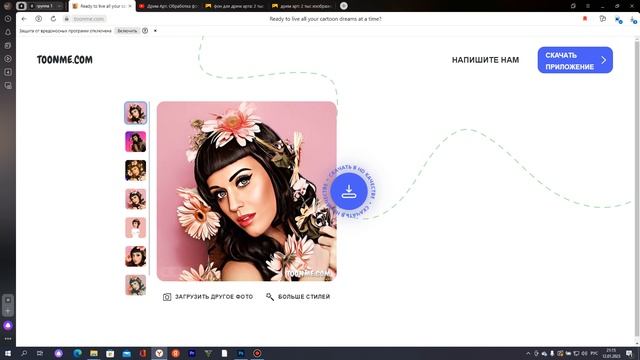Click the taskbar search magnifier
This screenshot has width=640, height=360.
pyautogui.click(x=24, y=353)
